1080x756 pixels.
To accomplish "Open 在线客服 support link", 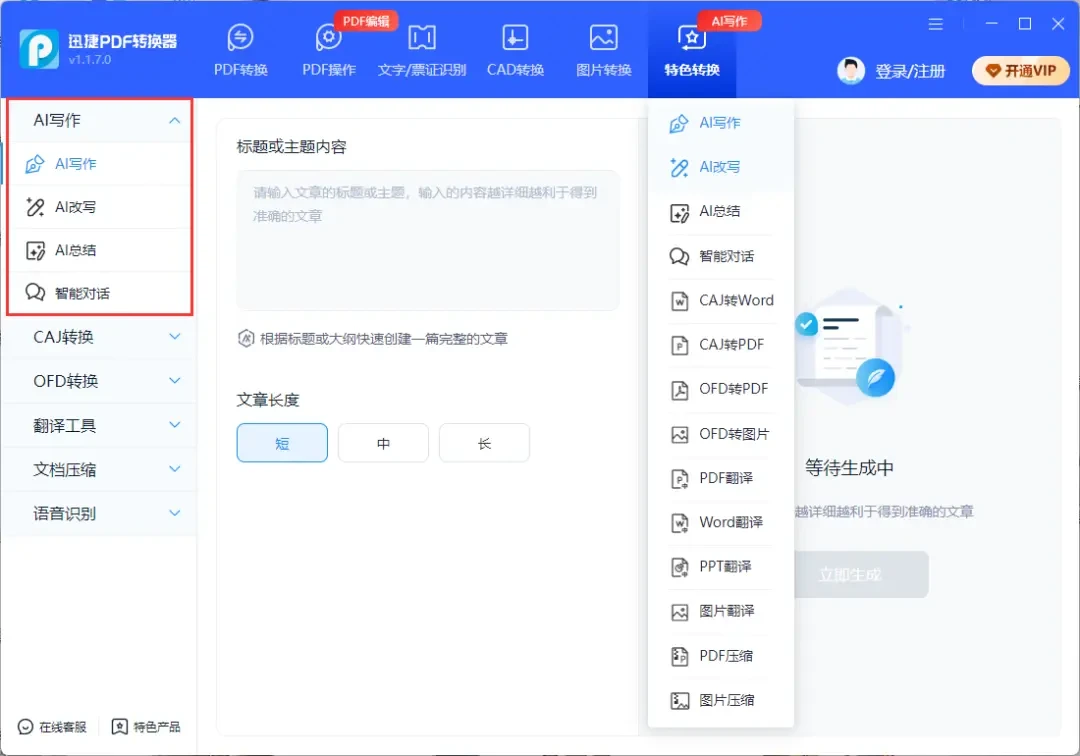I will [52, 727].
